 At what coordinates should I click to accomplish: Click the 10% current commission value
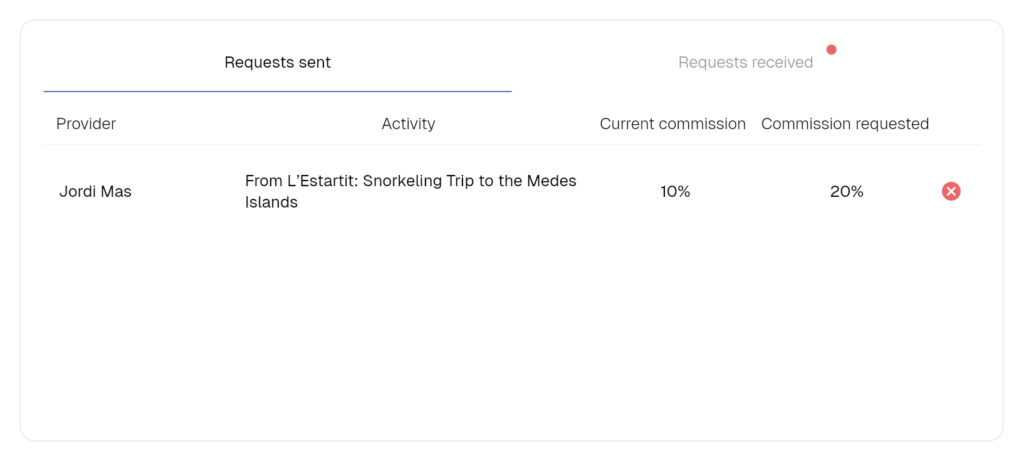click(x=675, y=192)
